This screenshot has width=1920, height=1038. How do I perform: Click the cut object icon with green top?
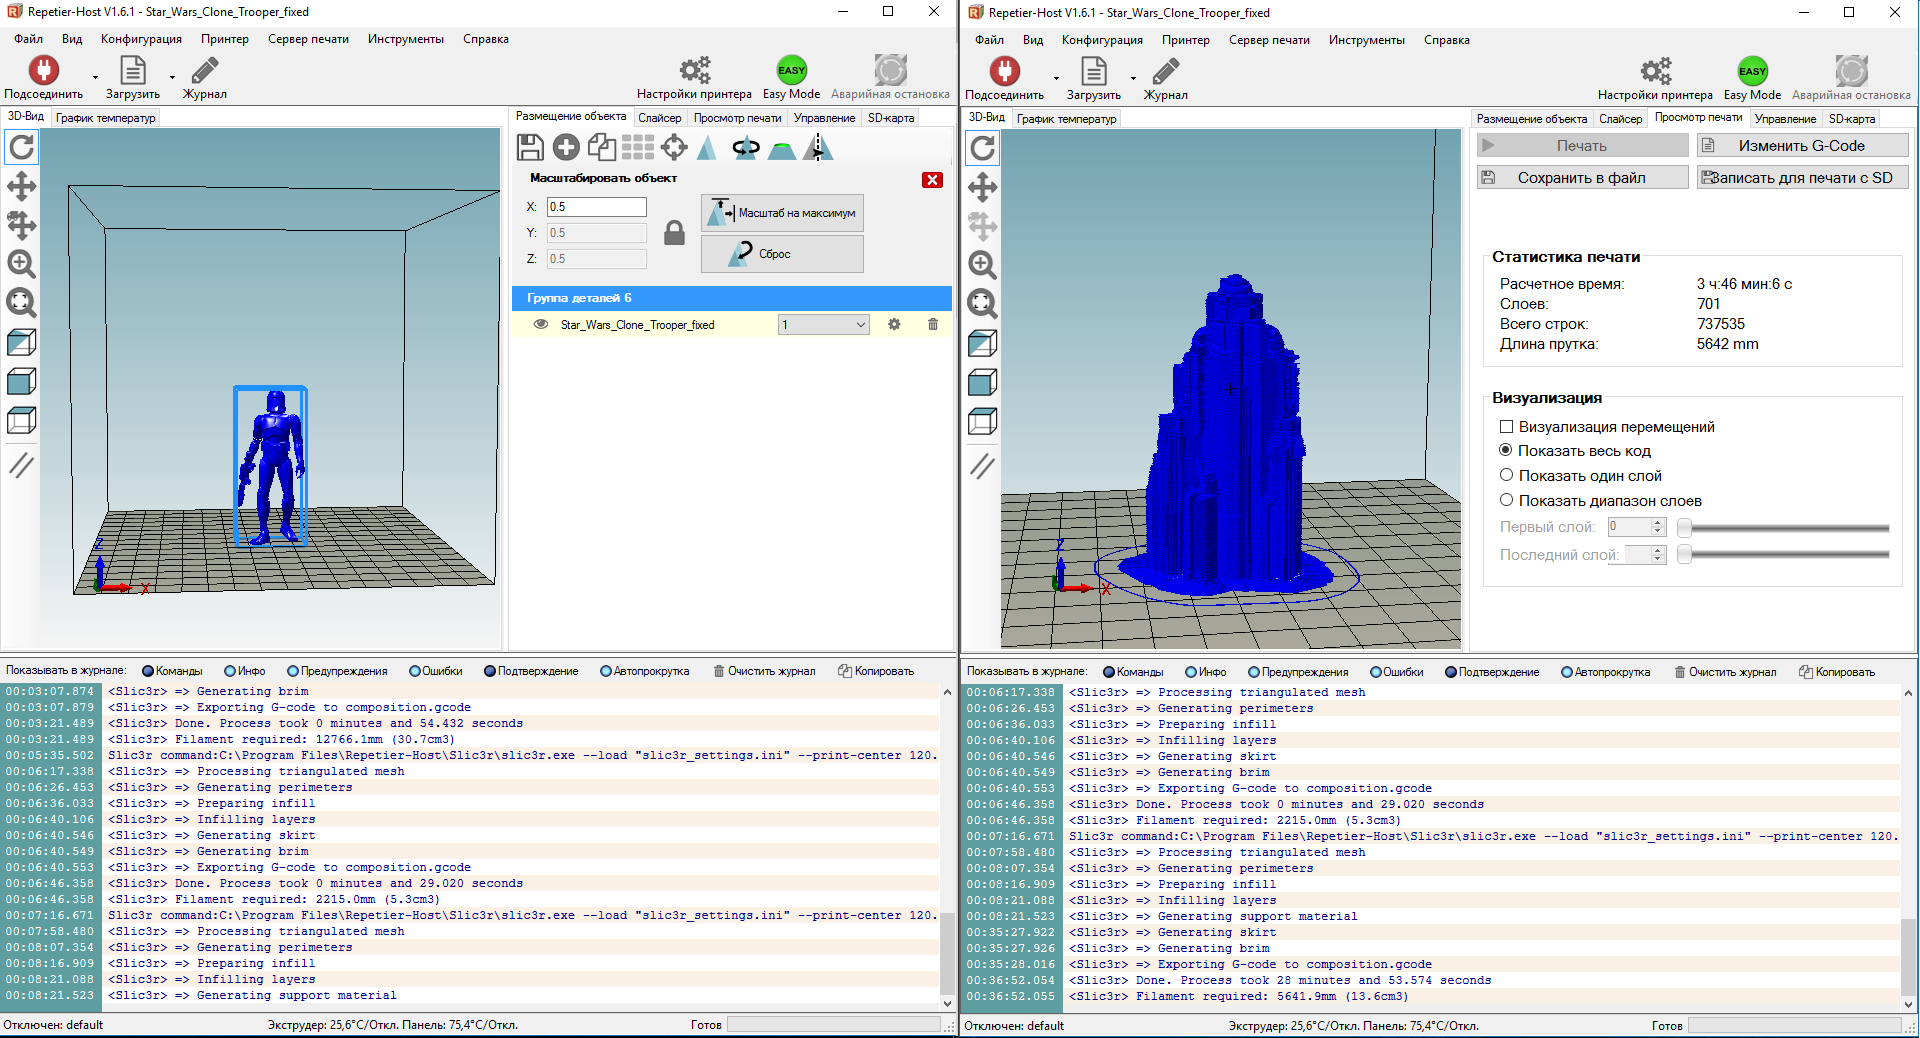(782, 150)
